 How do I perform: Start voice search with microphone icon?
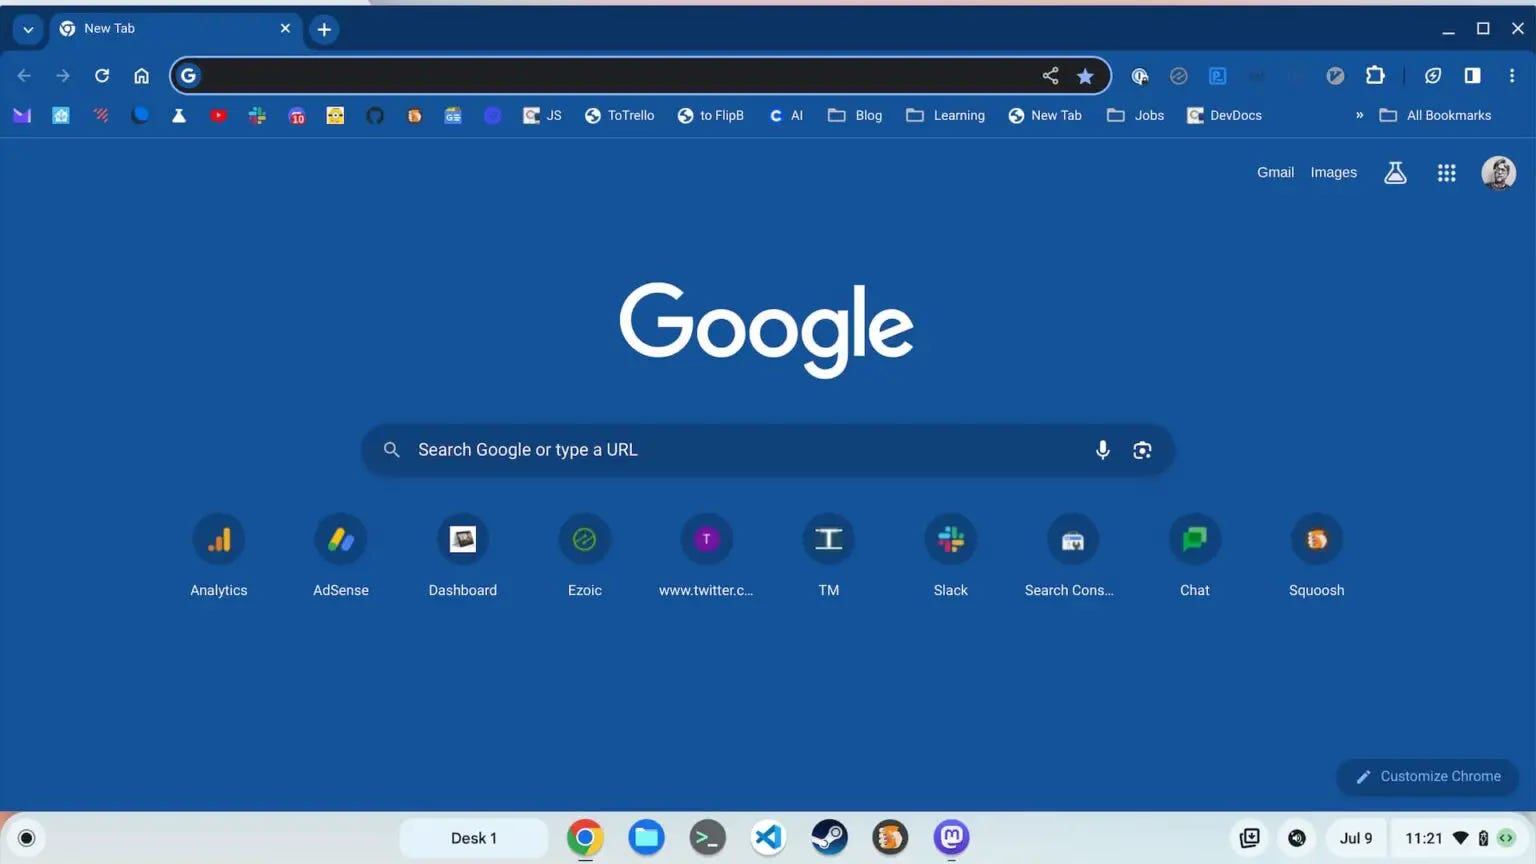pos(1102,450)
